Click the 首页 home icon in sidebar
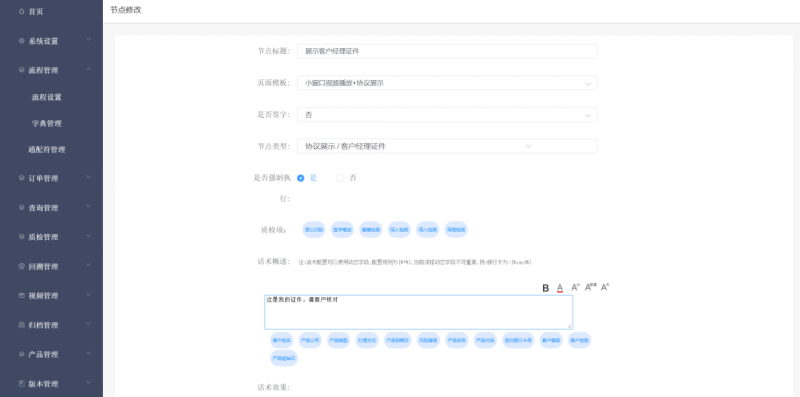This screenshot has width=800, height=397. [x=21, y=11]
